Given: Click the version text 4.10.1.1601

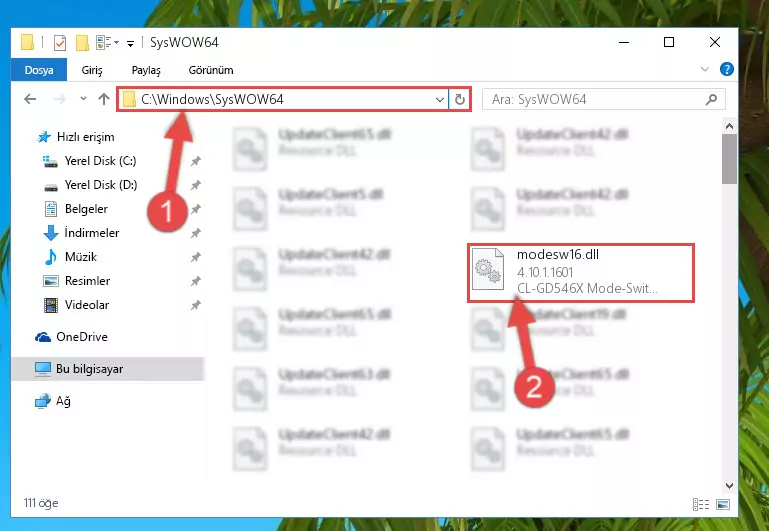Looking at the screenshot, I should 545,272.
